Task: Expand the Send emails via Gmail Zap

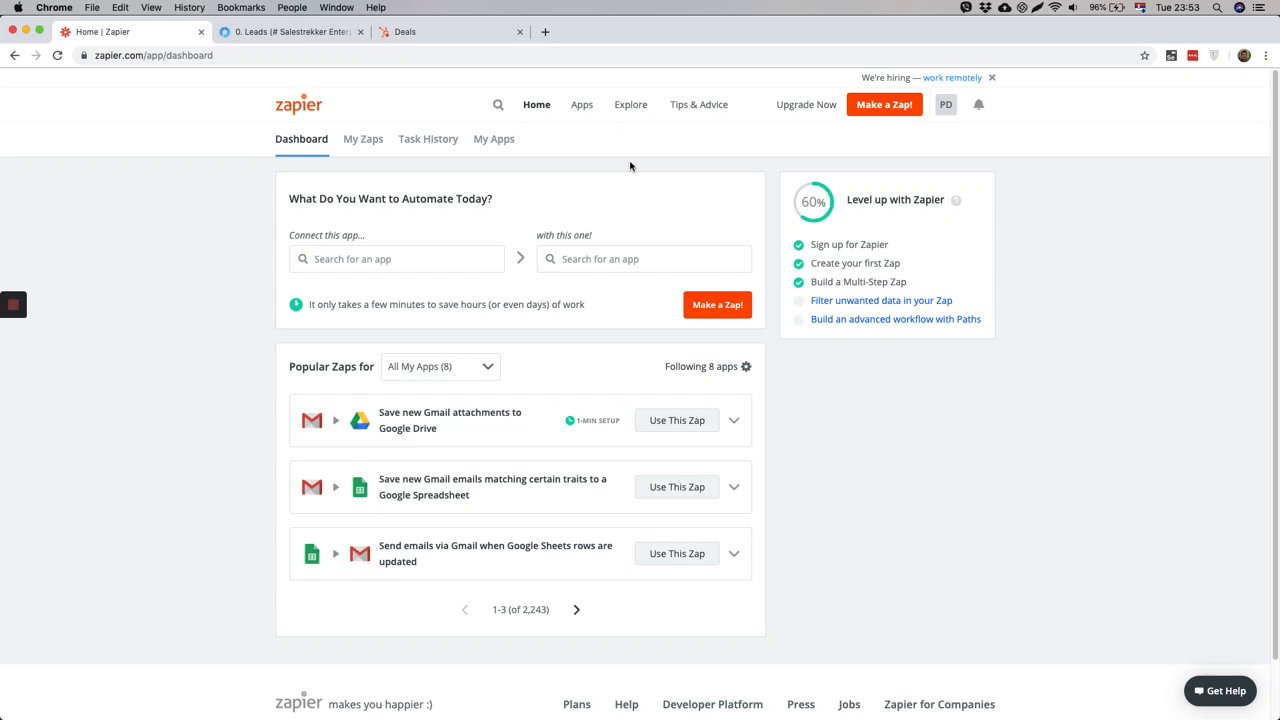Action: click(734, 554)
